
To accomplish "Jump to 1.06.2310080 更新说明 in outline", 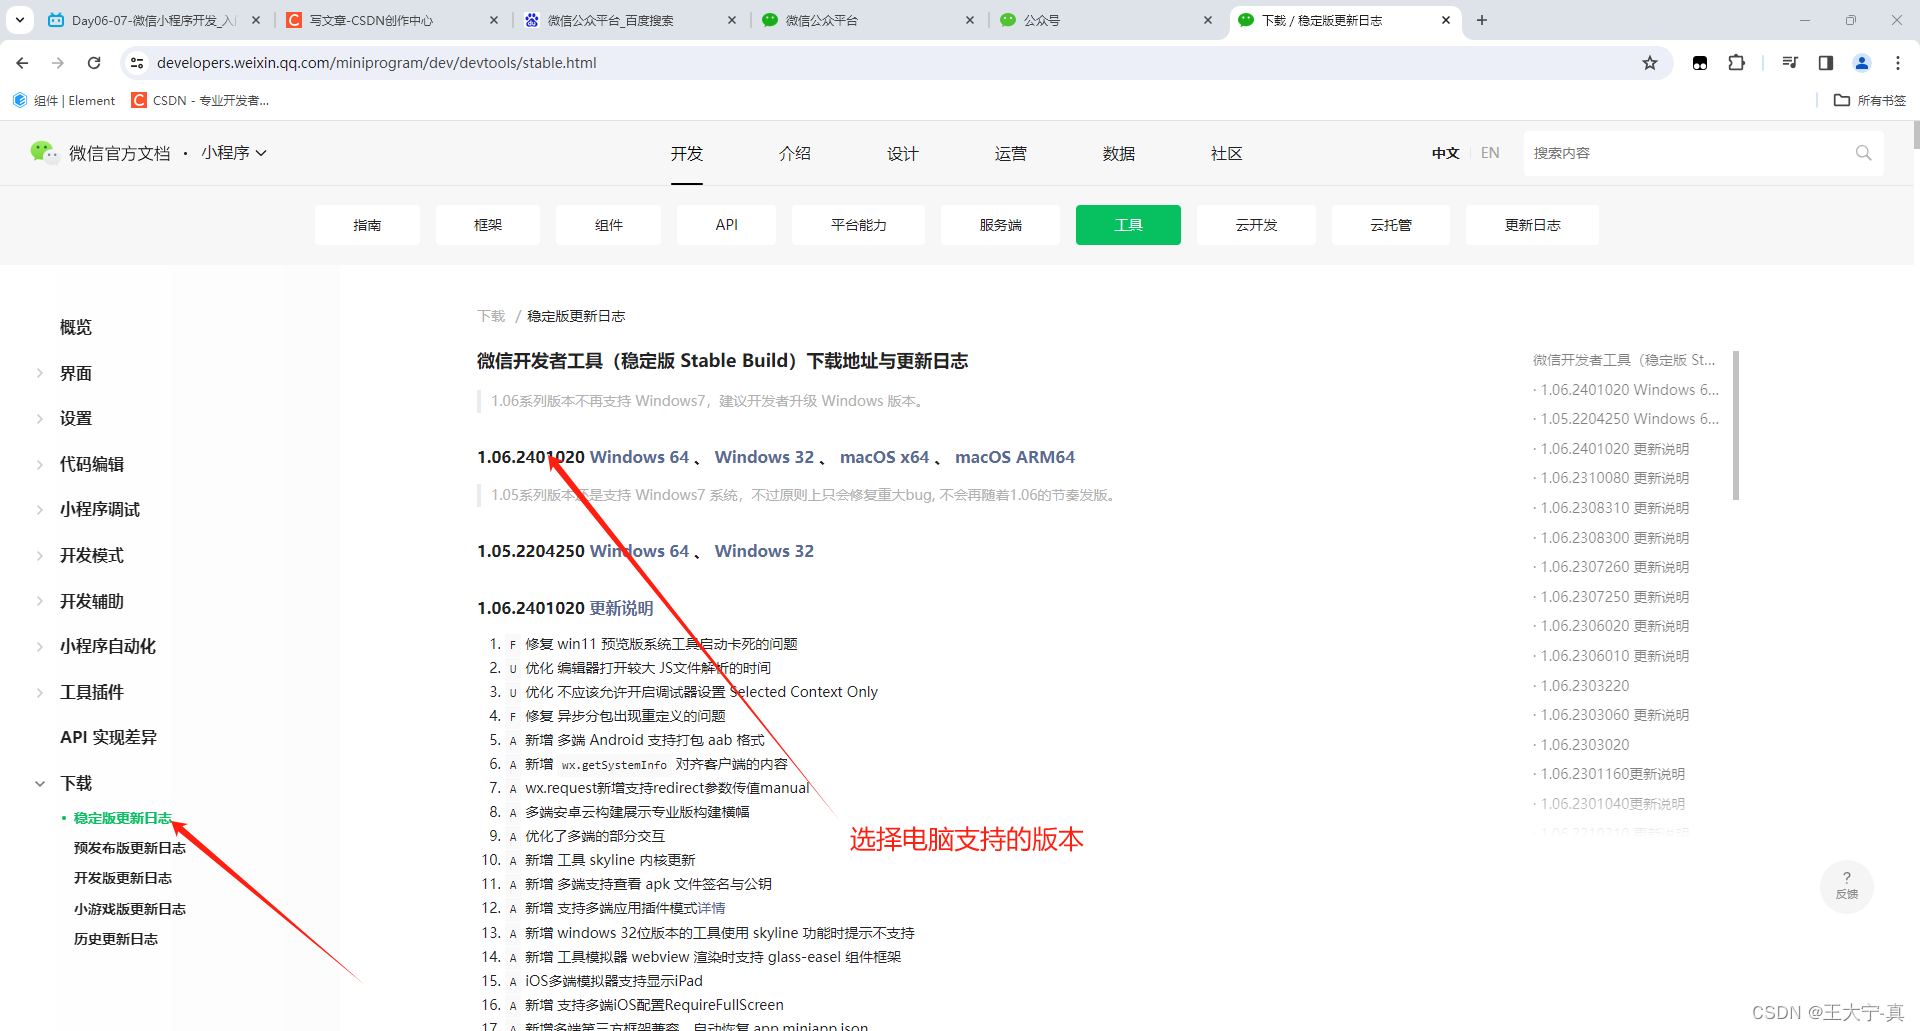I will click(x=1614, y=478).
